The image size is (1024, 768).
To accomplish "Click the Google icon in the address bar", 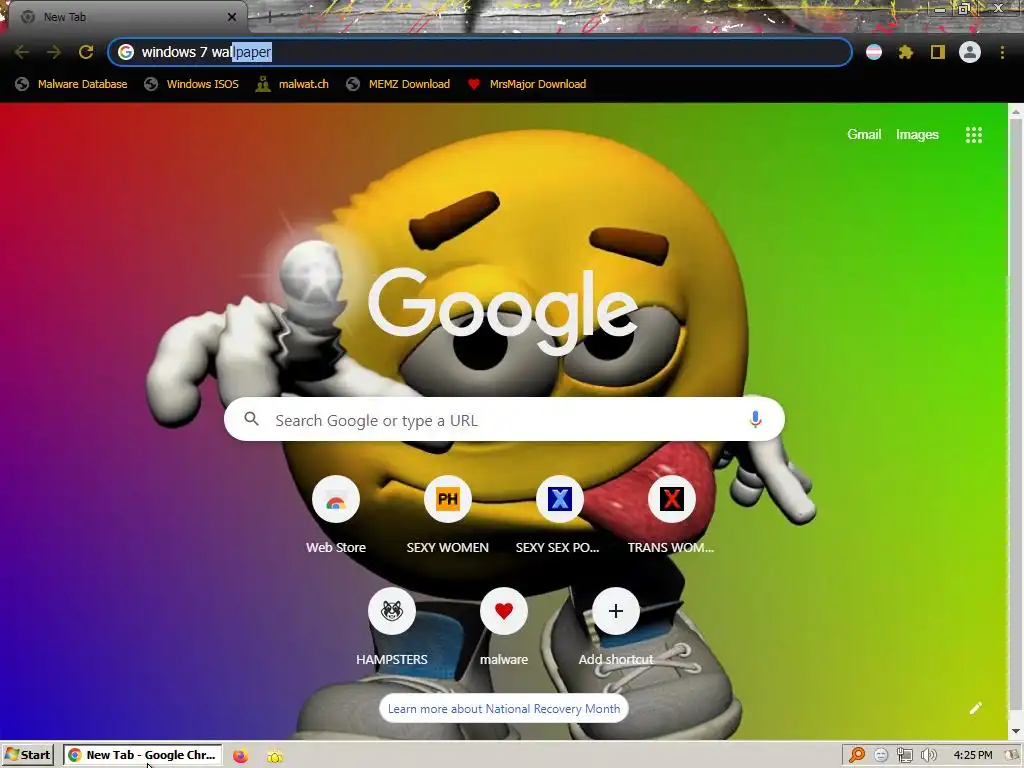I will (x=126, y=52).
